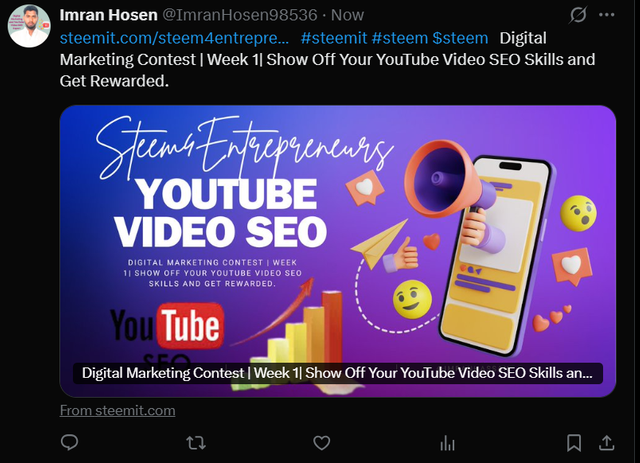
Task: Share the tweet via upload arrow icon
Action: (607, 443)
